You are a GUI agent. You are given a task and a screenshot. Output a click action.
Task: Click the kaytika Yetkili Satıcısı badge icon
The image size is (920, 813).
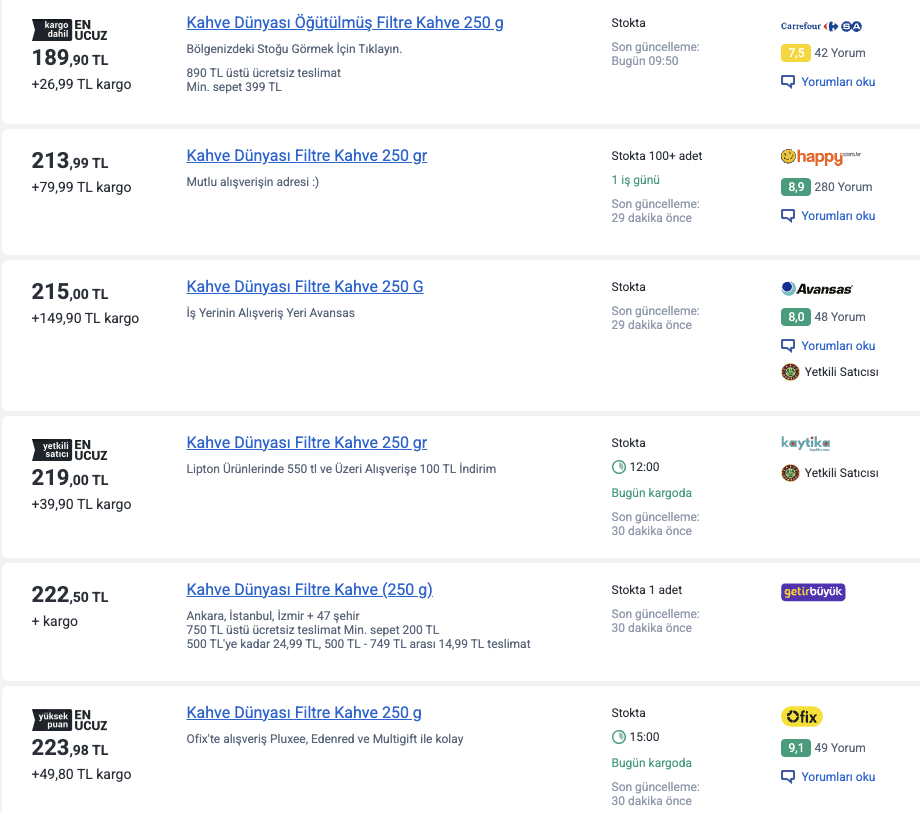790,473
